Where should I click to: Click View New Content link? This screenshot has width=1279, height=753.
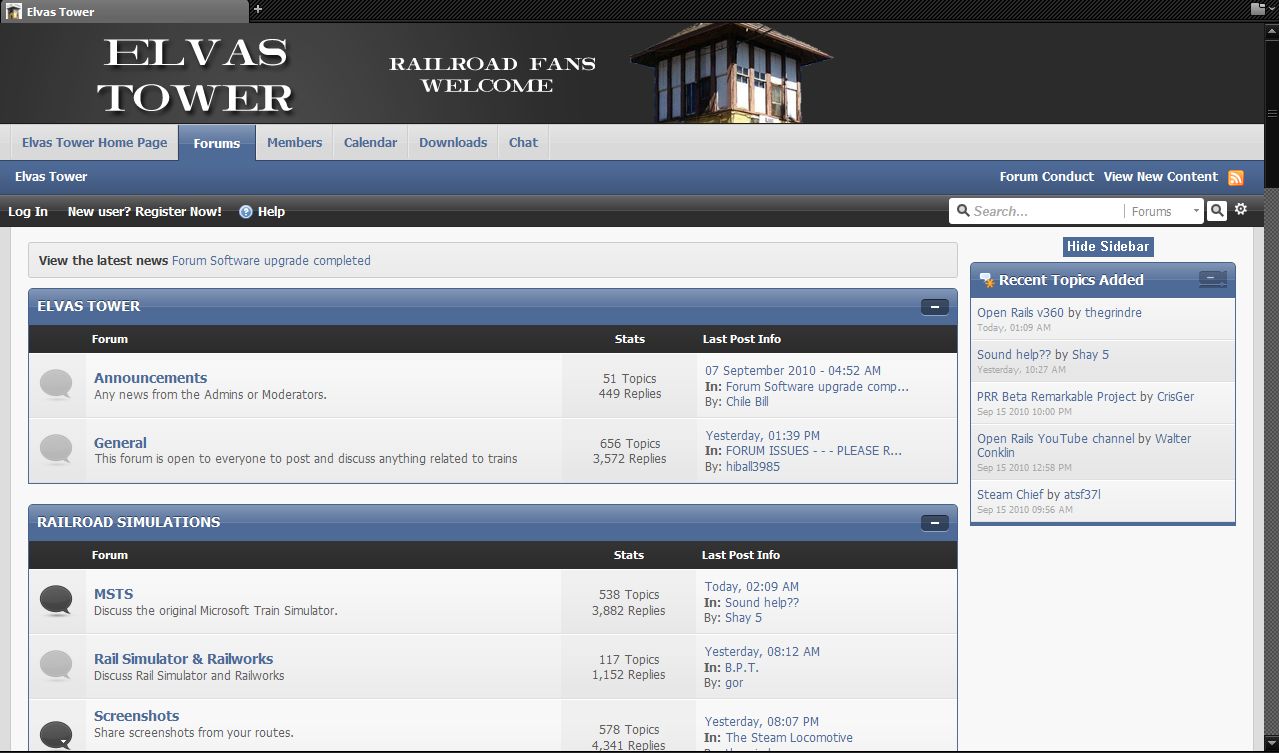coord(1161,177)
